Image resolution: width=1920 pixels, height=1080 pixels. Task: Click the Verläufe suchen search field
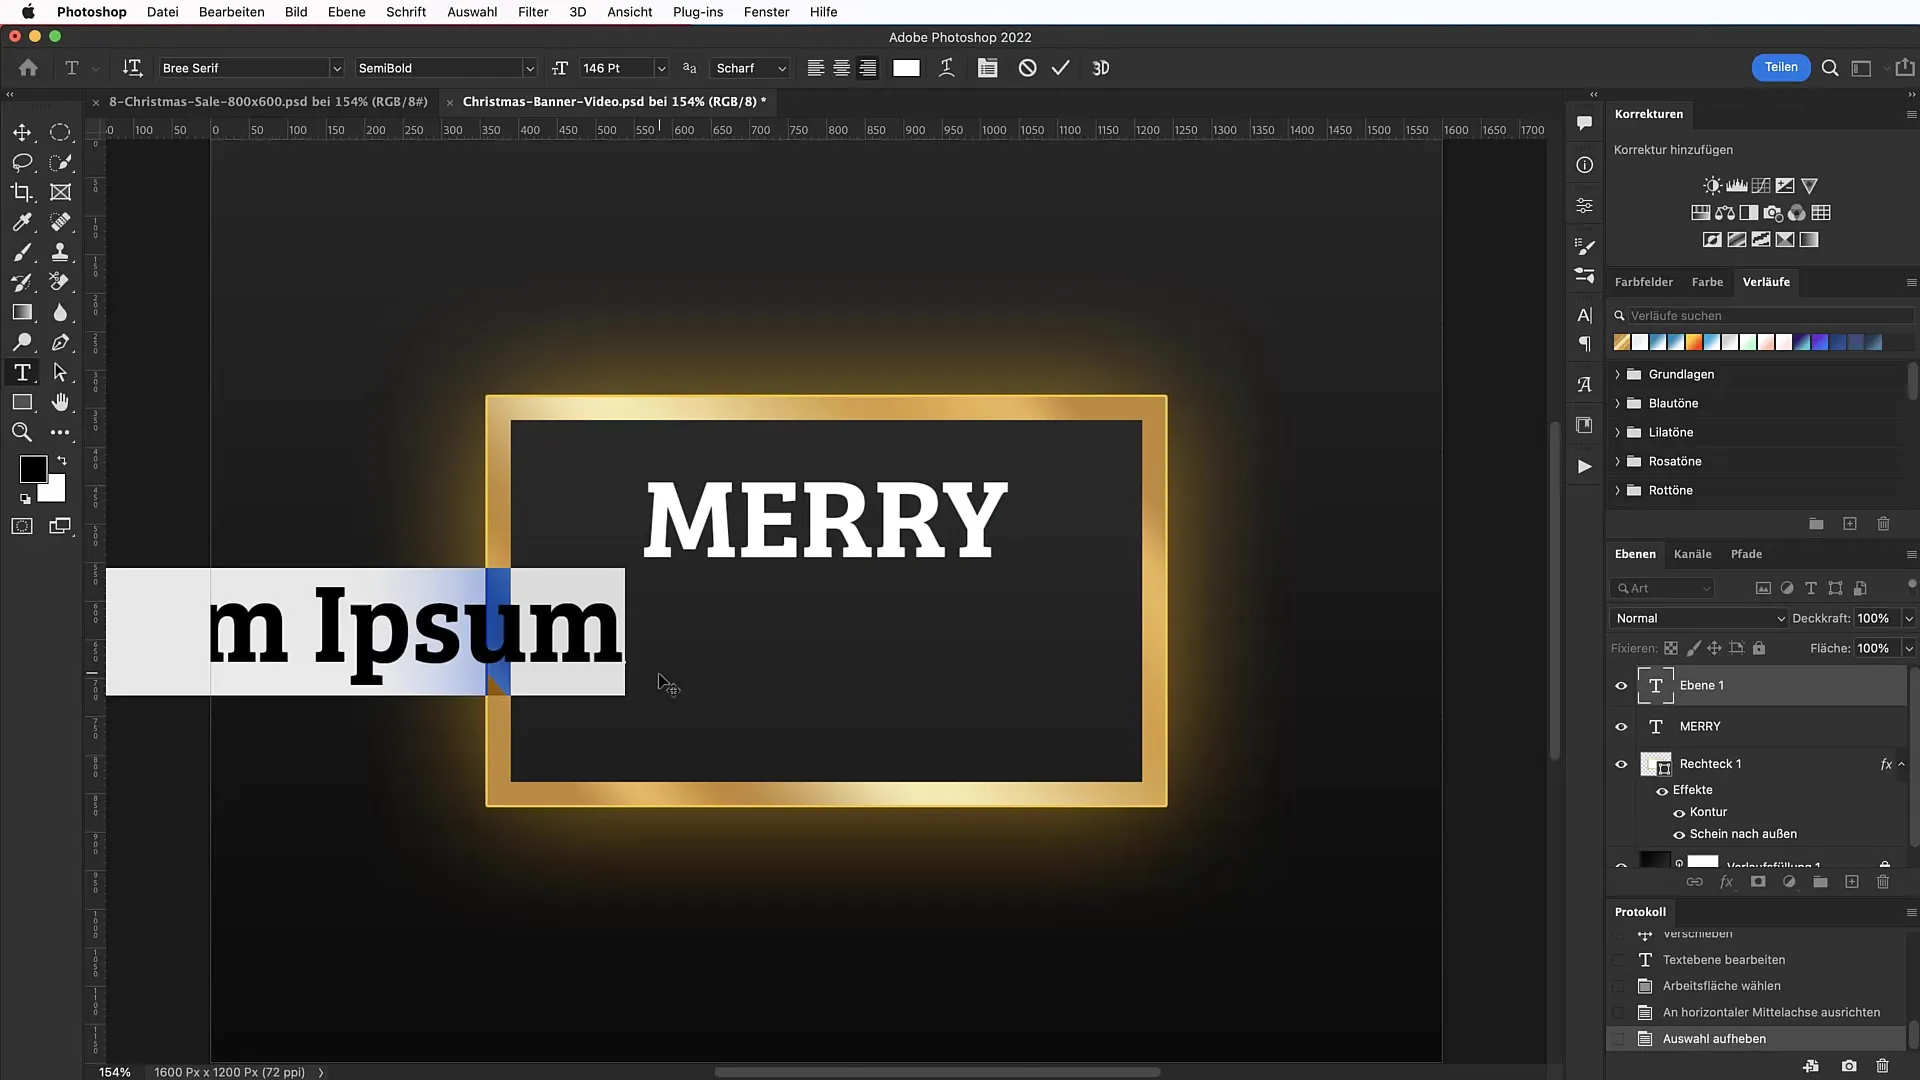pyautogui.click(x=1770, y=316)
